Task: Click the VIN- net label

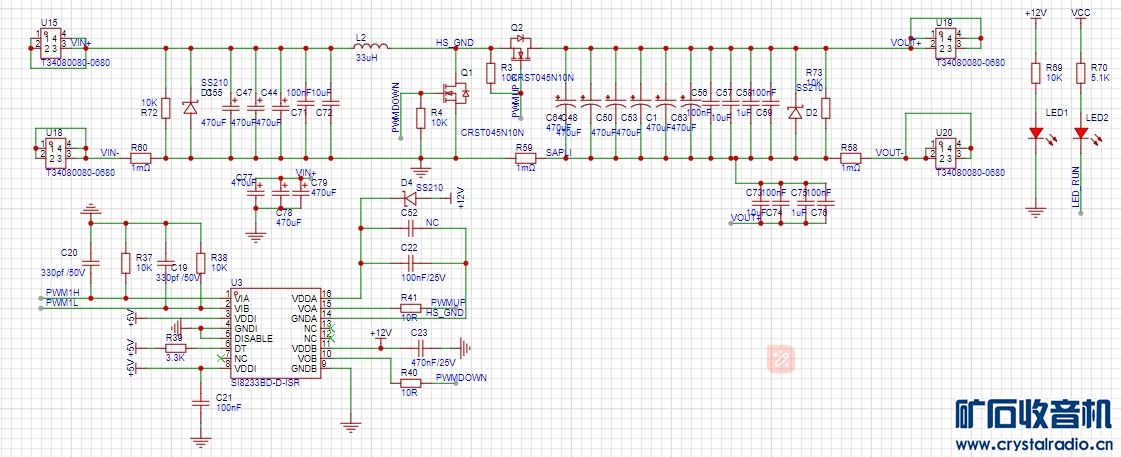Action: 110,152
